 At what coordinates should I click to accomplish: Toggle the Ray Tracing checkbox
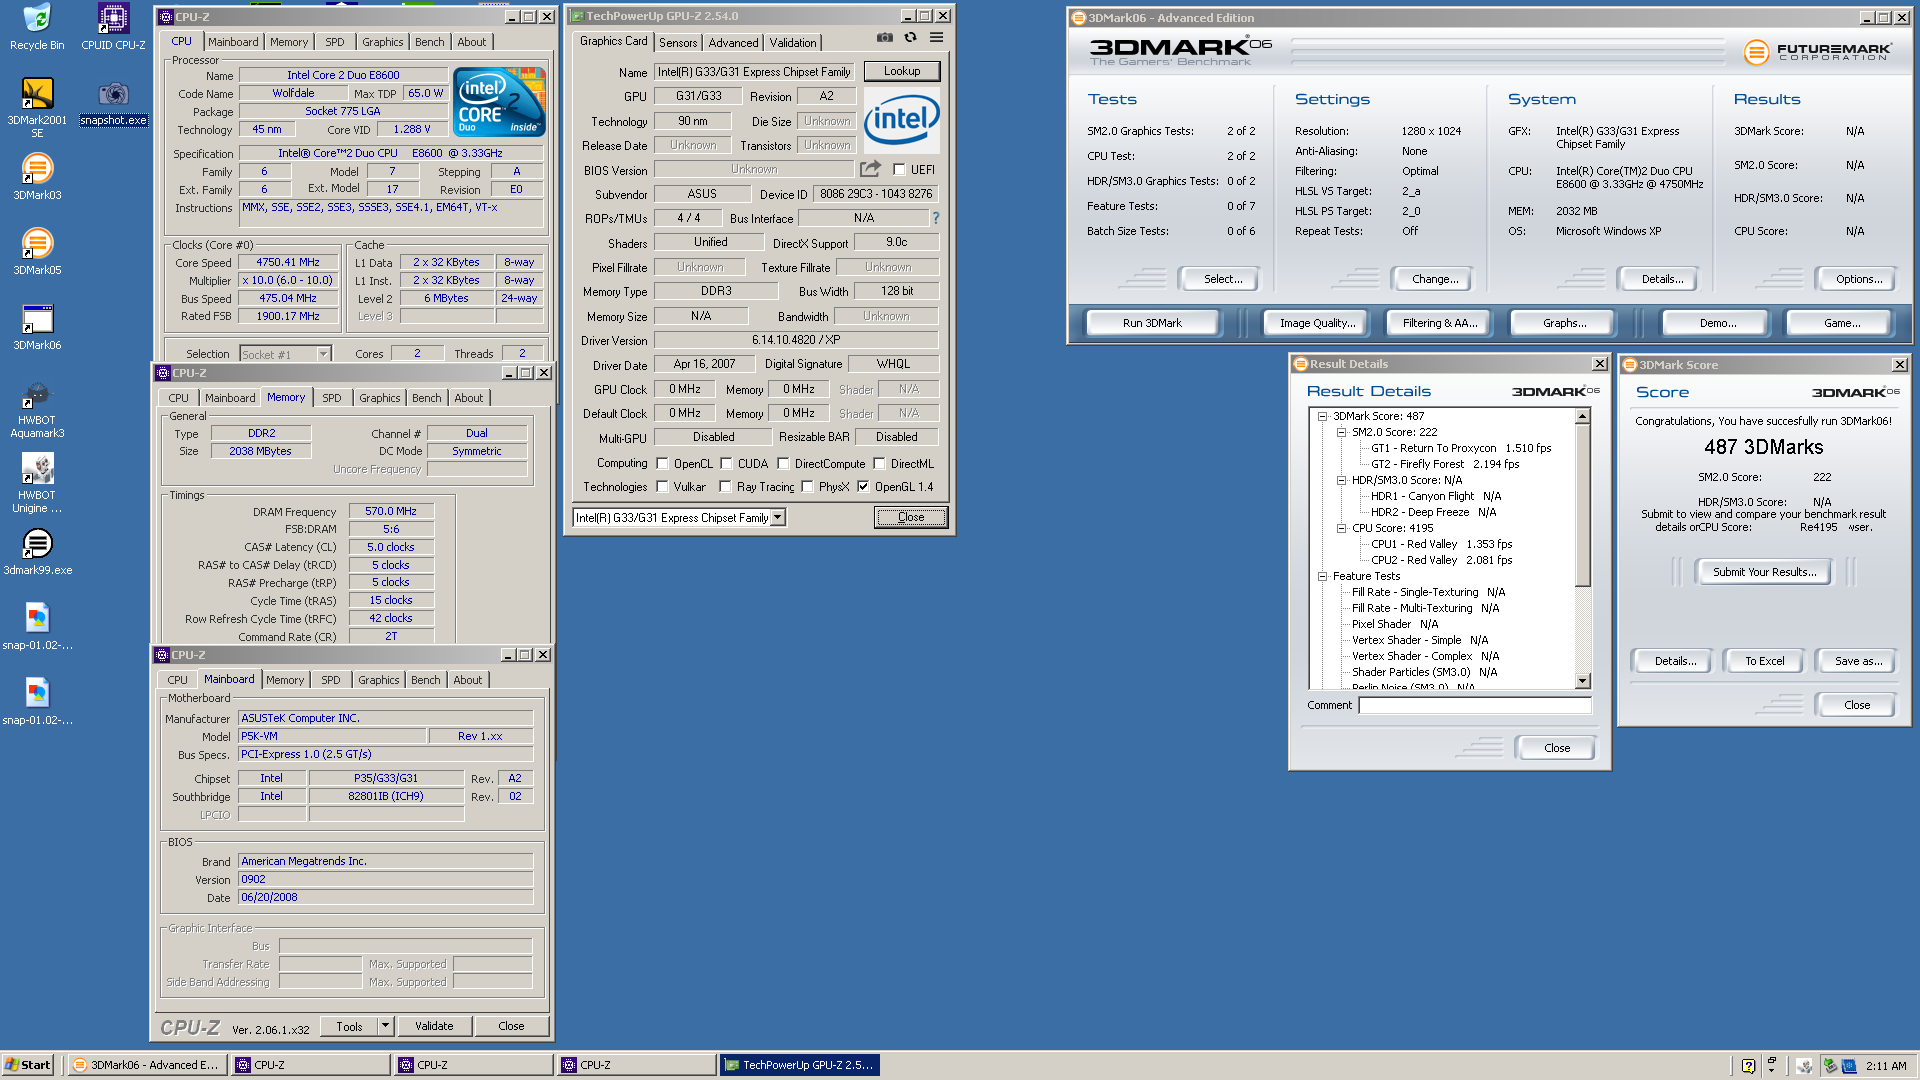(725, 487)
